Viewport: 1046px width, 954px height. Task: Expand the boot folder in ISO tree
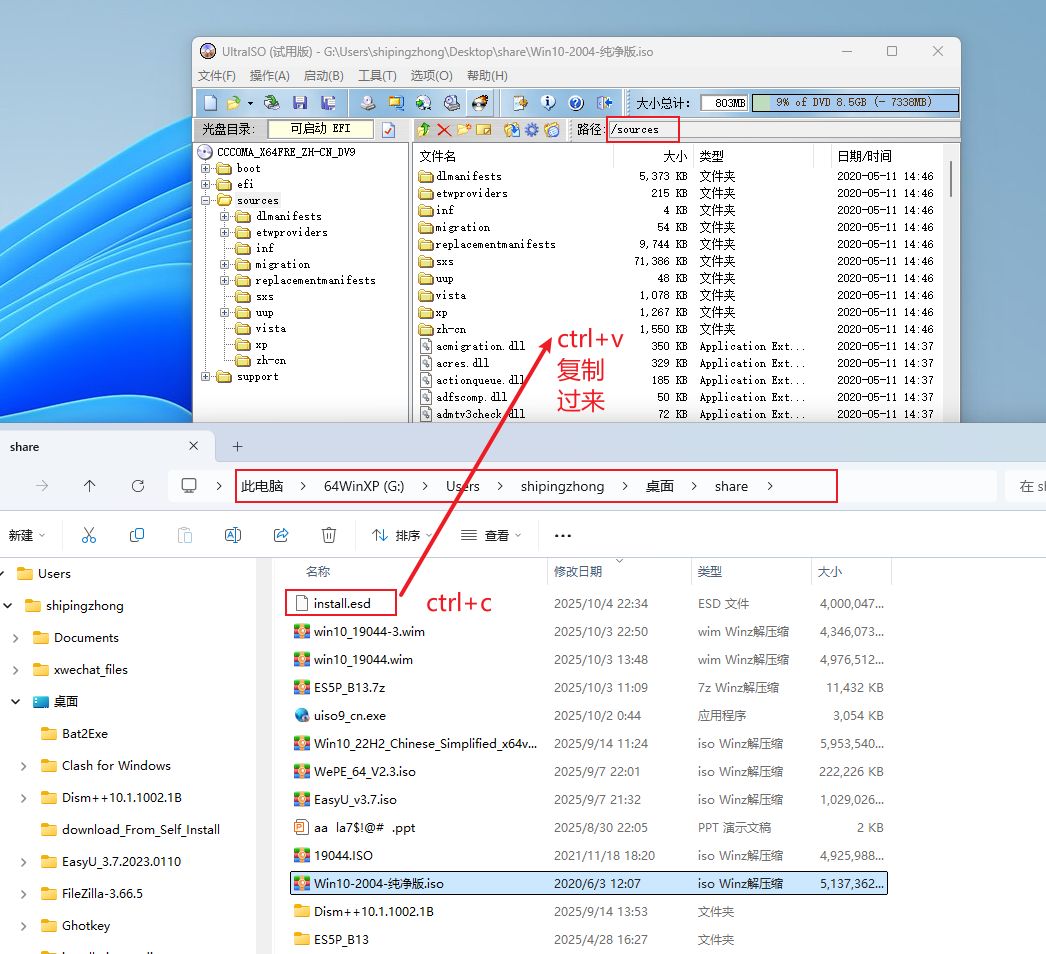pyautogui.click(x=206, y=169)
